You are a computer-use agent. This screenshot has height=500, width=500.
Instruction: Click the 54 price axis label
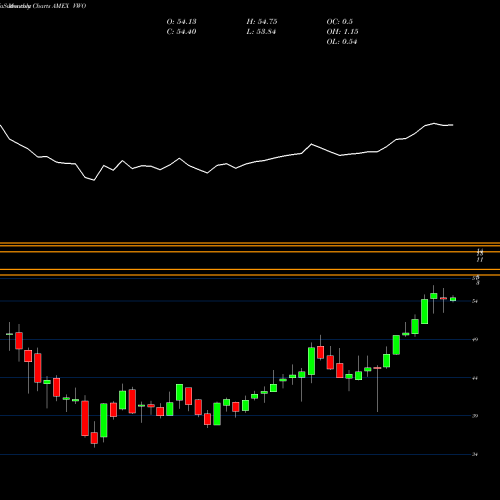tap(475, 301)
